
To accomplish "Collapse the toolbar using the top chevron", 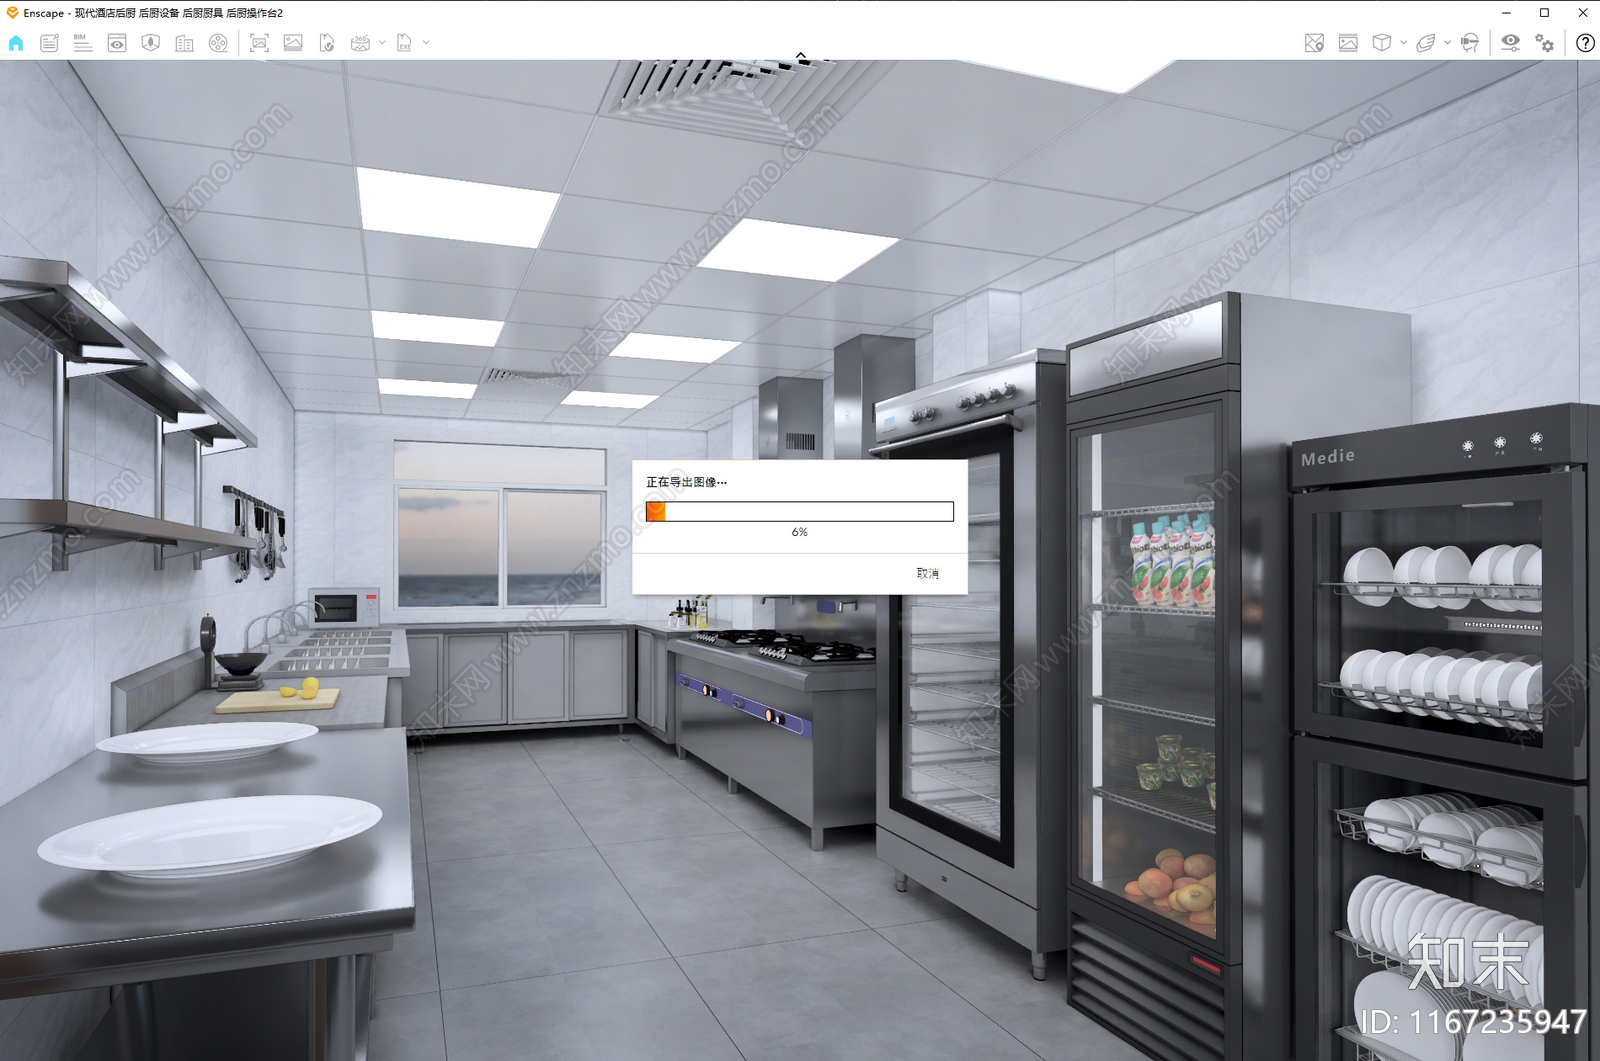I will click(x=801, y=56).
